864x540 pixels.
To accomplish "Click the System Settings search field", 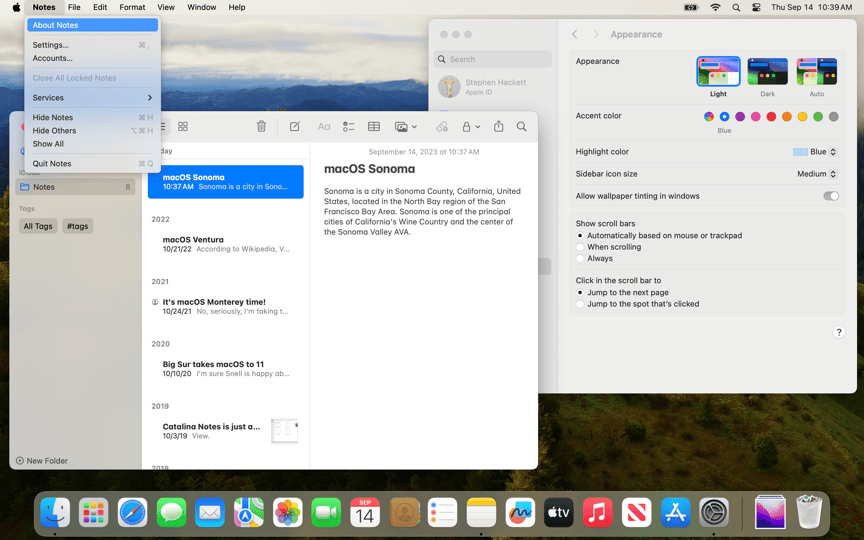I will tap(493, 59).
